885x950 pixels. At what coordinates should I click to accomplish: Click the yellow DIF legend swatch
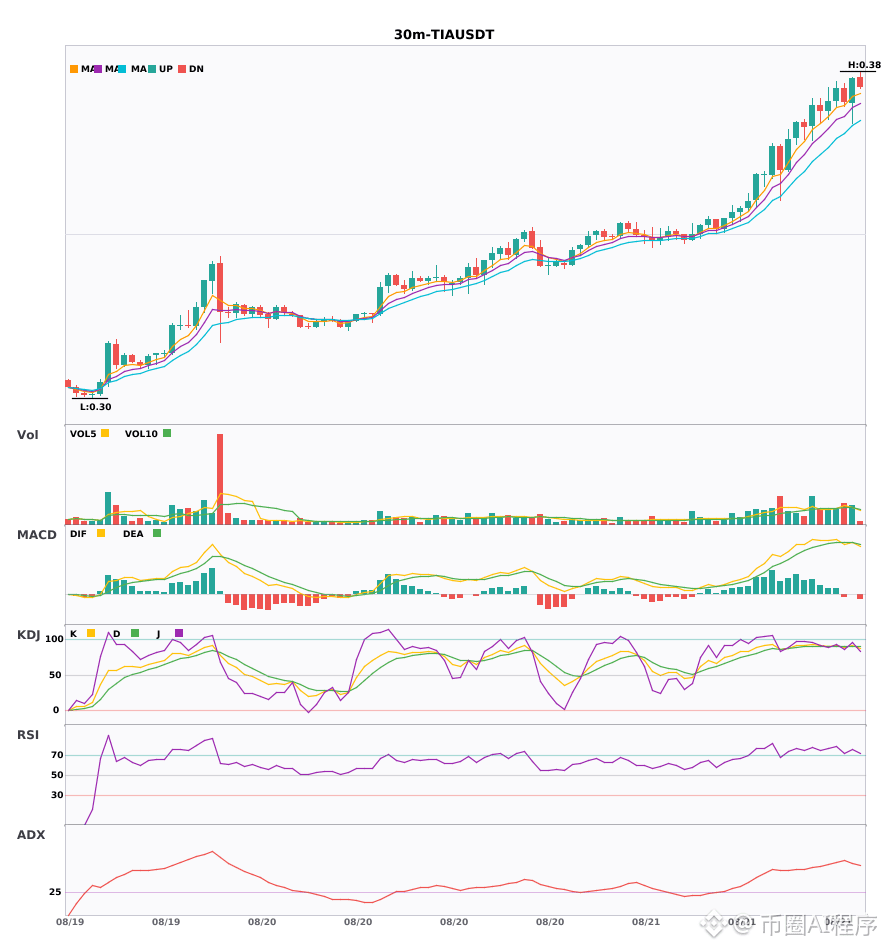[x=101, y=533]
